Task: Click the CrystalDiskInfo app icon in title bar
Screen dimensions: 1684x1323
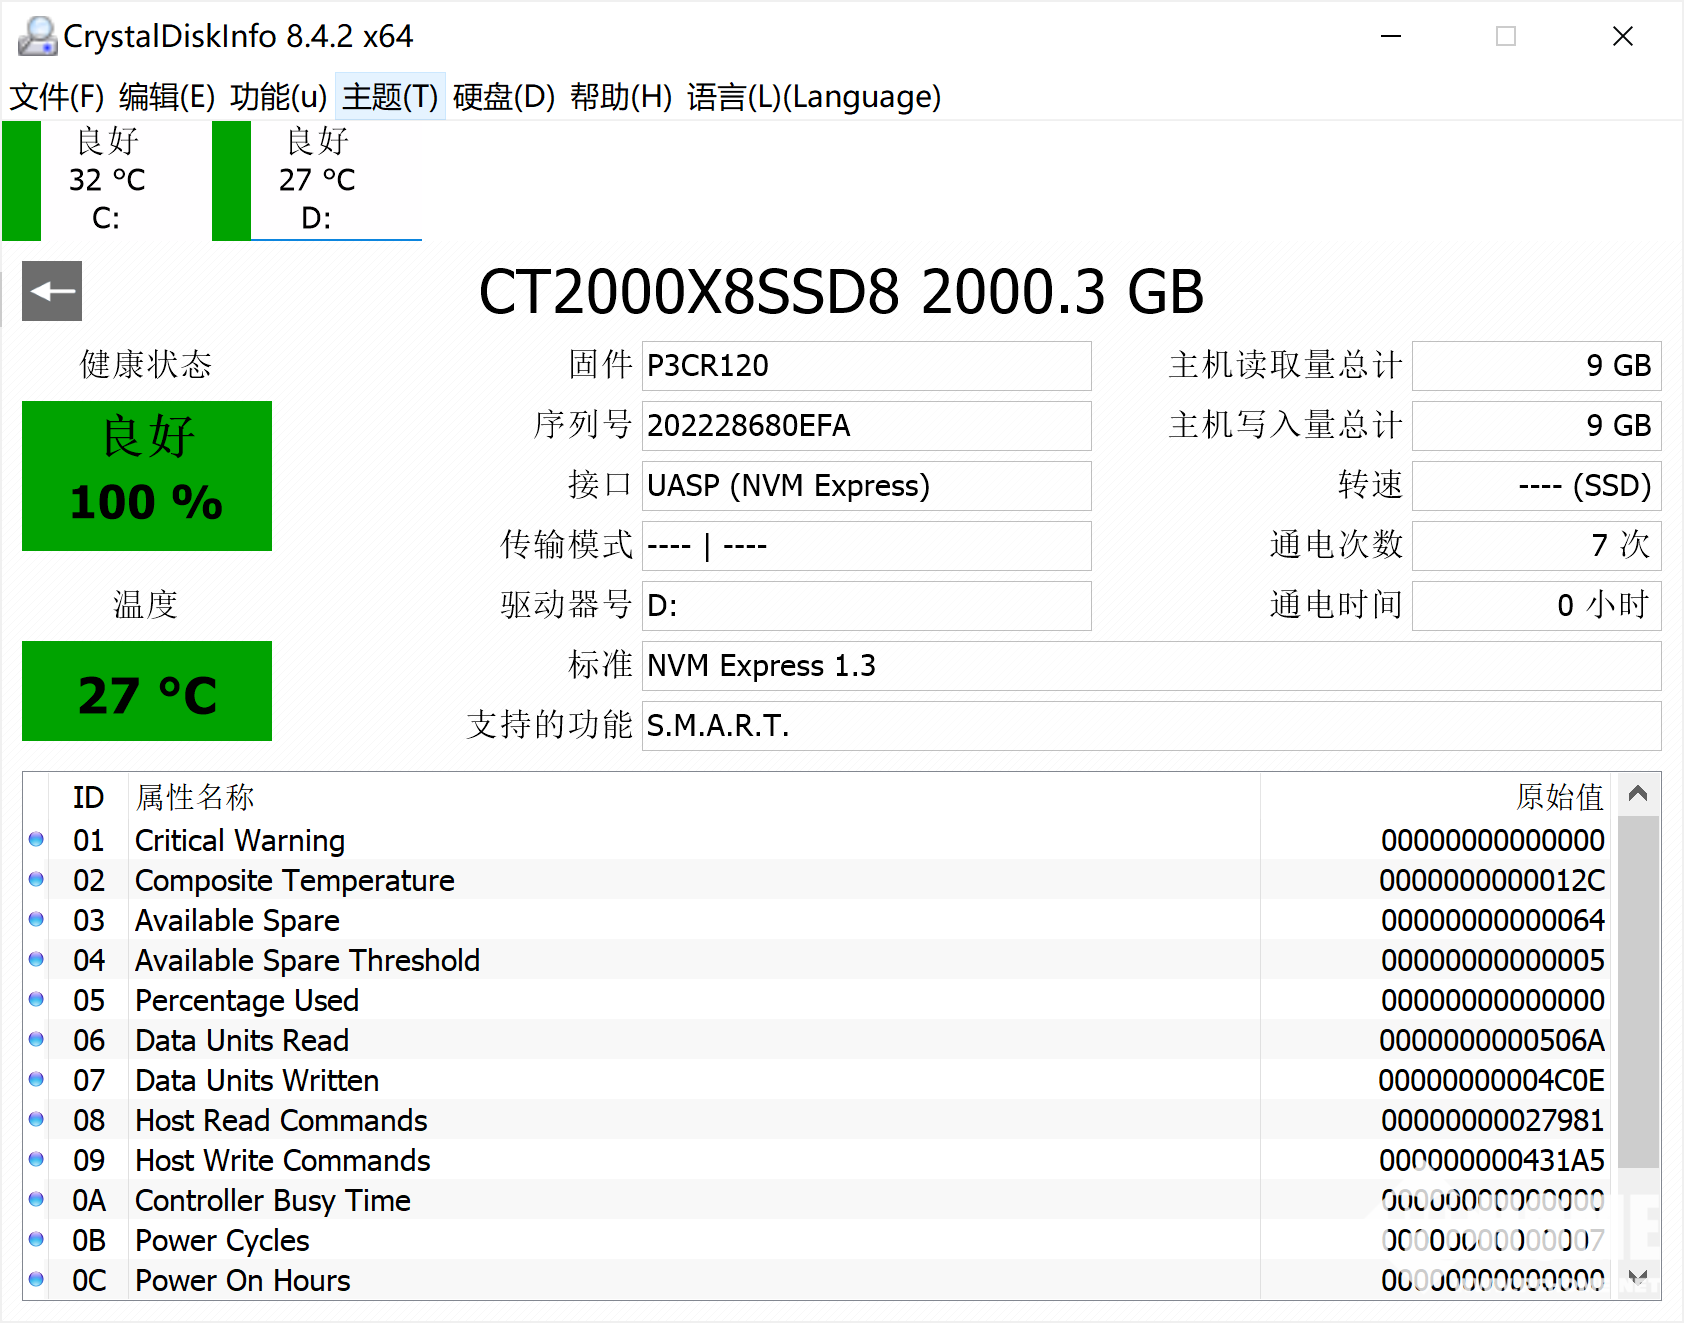Action: [37, 37]
